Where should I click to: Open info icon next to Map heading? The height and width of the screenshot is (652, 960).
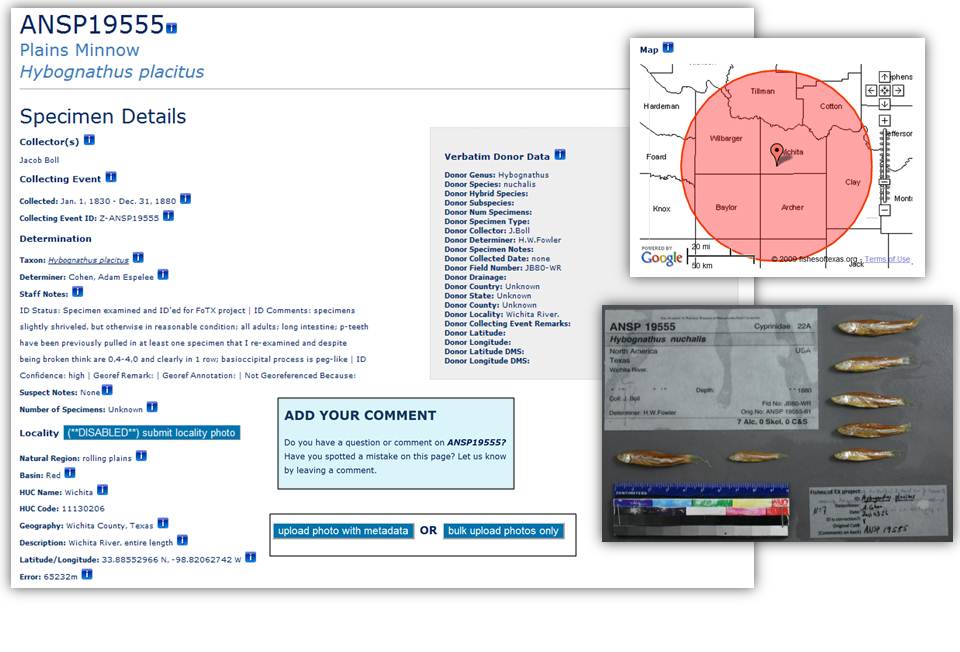[x=668, y=48]
